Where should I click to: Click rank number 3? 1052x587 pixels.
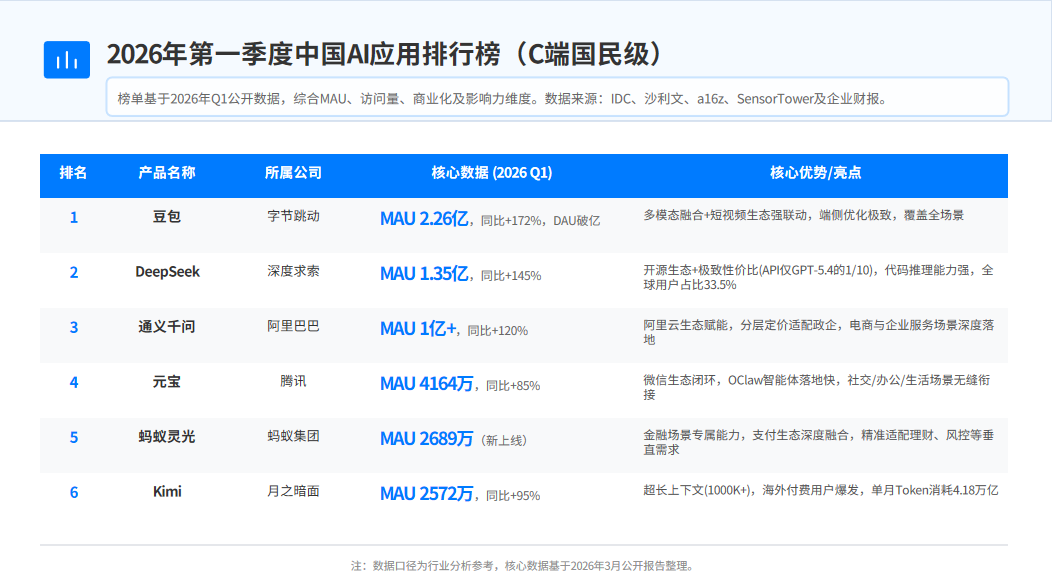(74, 327)
